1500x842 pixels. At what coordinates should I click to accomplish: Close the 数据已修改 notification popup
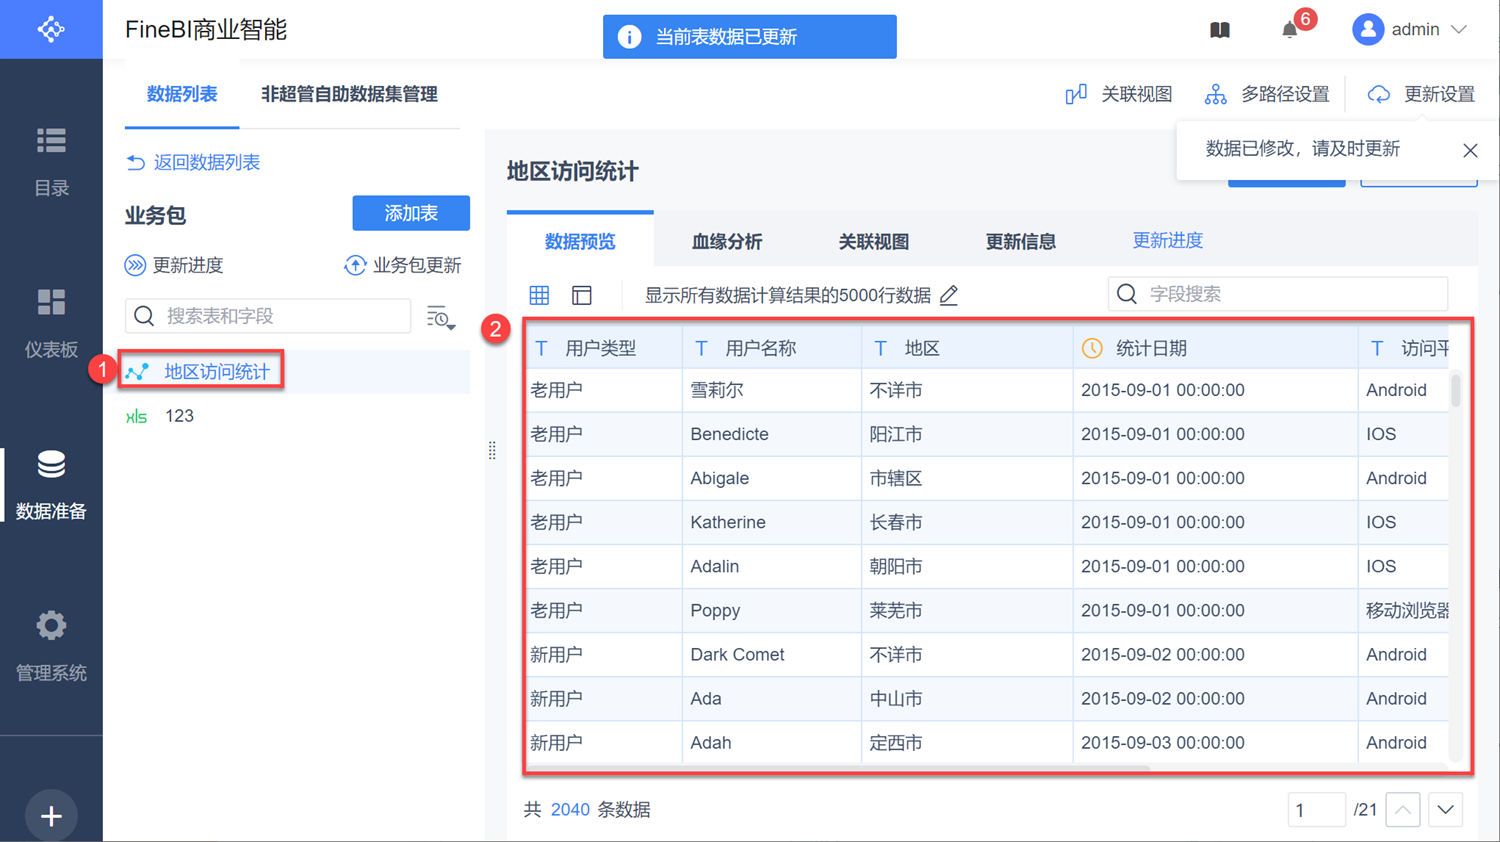(1469, 150)
